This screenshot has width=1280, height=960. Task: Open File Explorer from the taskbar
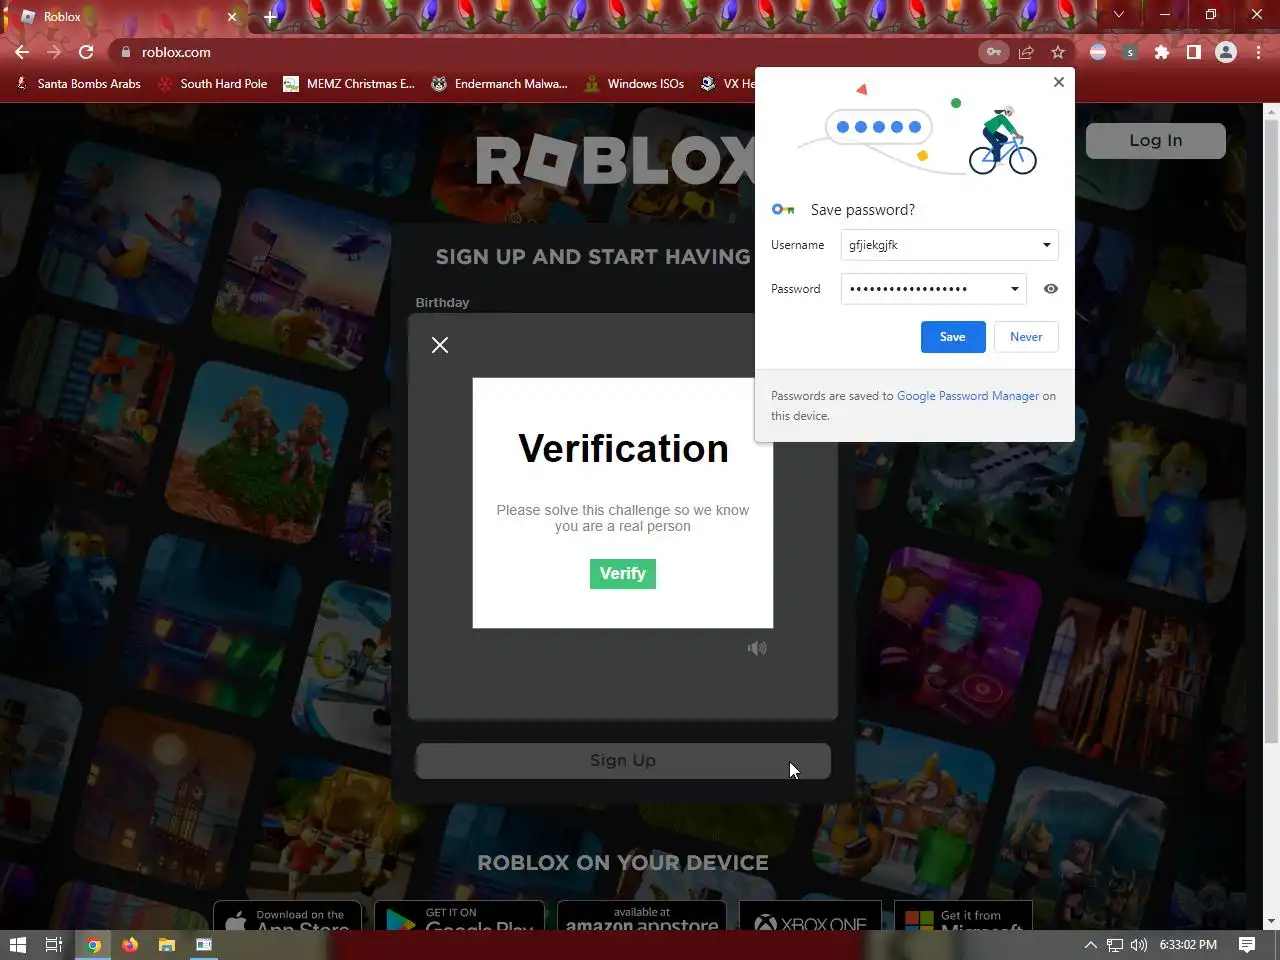(x=167, y=944)
